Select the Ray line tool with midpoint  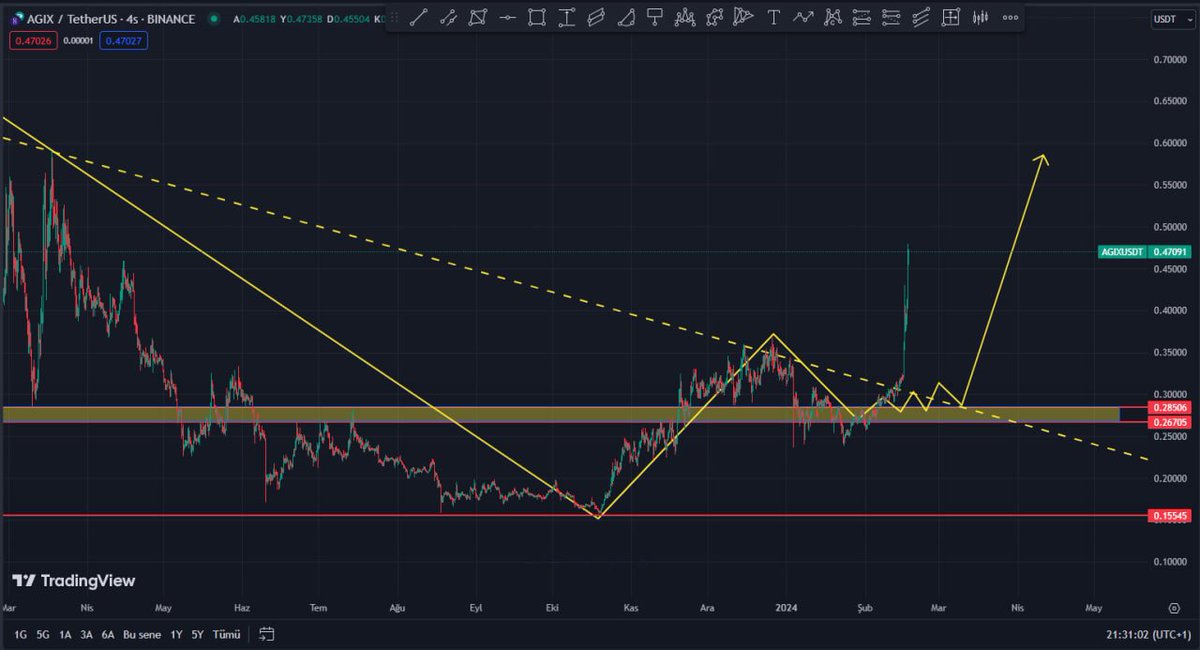[x=449, y=17]
